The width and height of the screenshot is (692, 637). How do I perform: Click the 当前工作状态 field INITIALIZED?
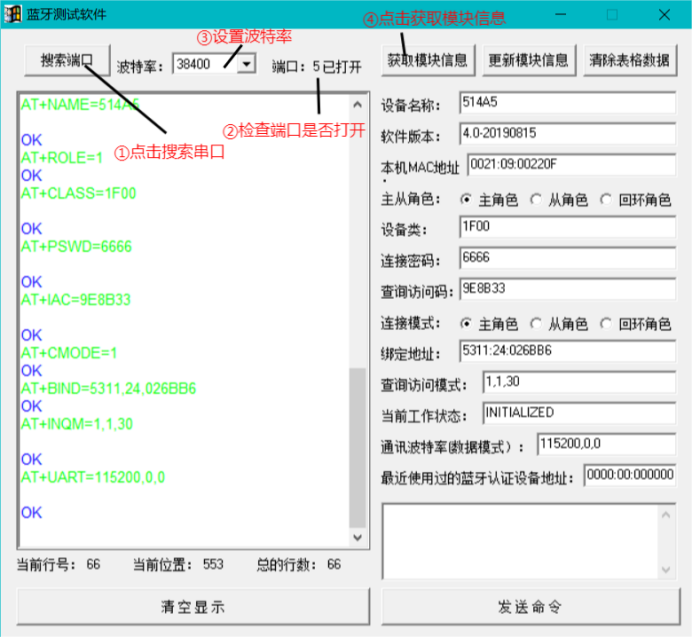click(579, 413)
